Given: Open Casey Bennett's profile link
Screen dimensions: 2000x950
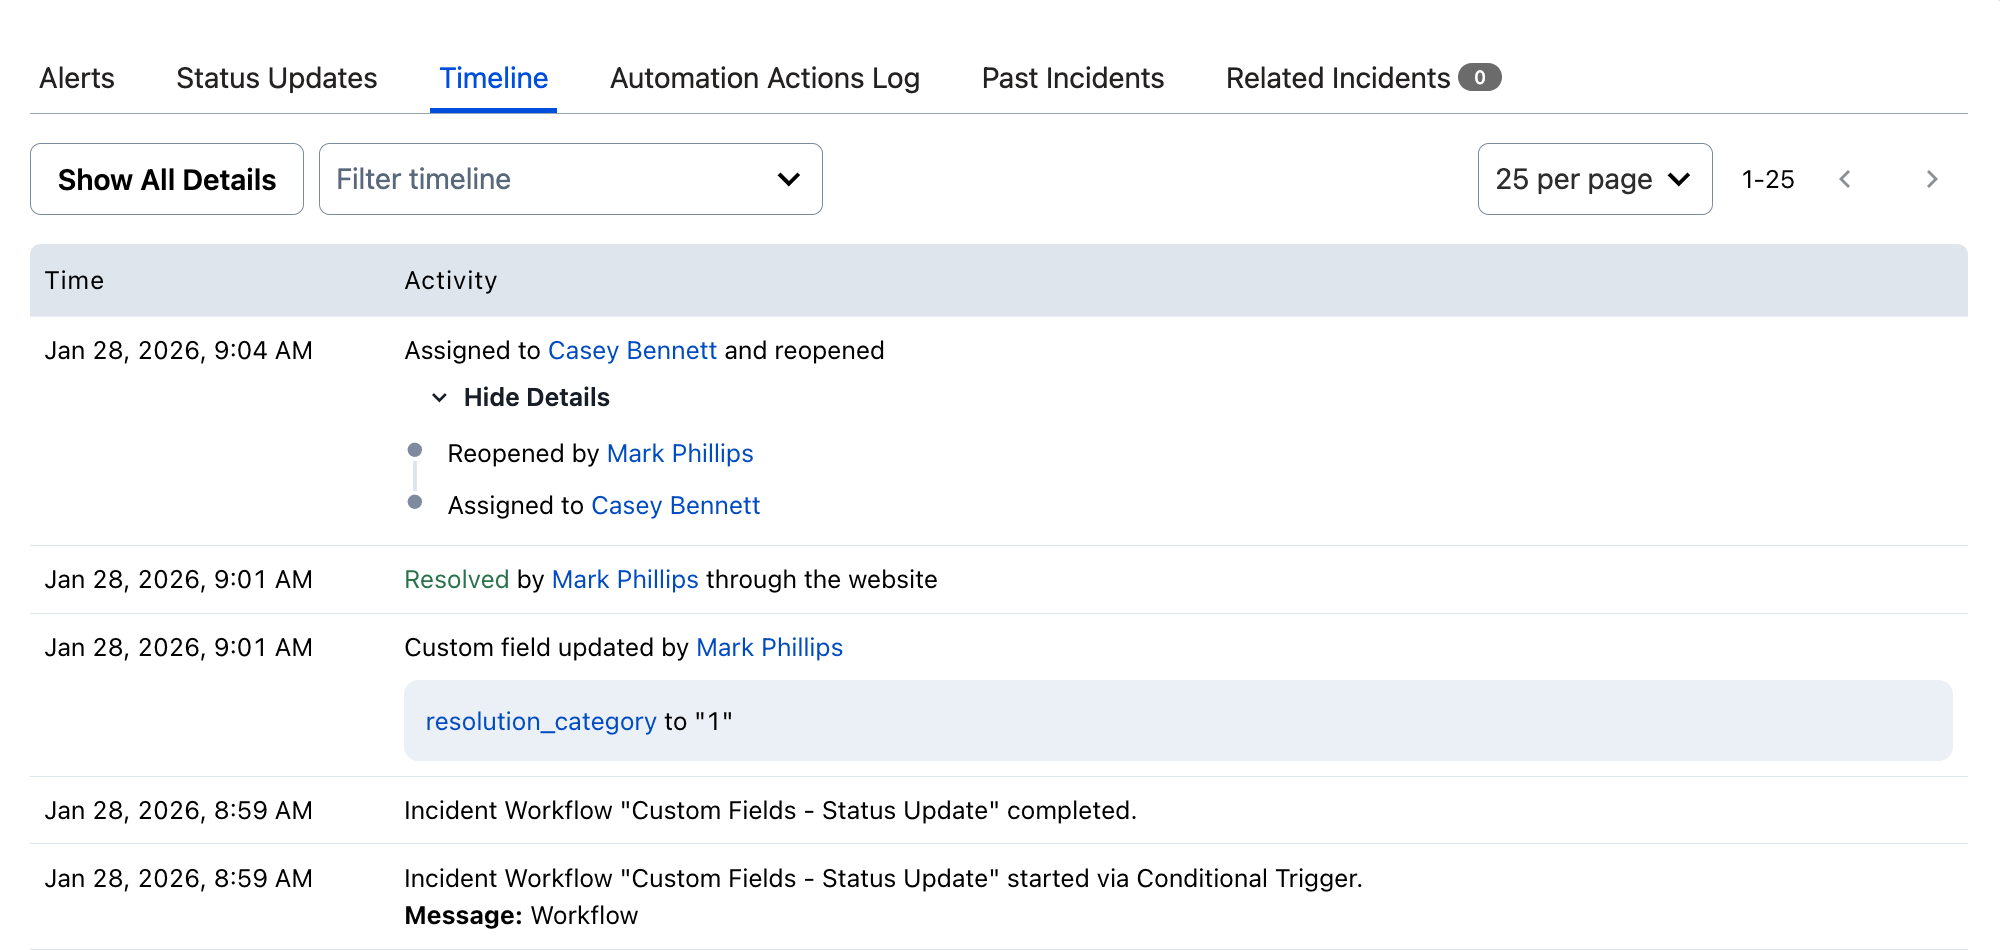Looking at the screenshot, I should (632, 350).
